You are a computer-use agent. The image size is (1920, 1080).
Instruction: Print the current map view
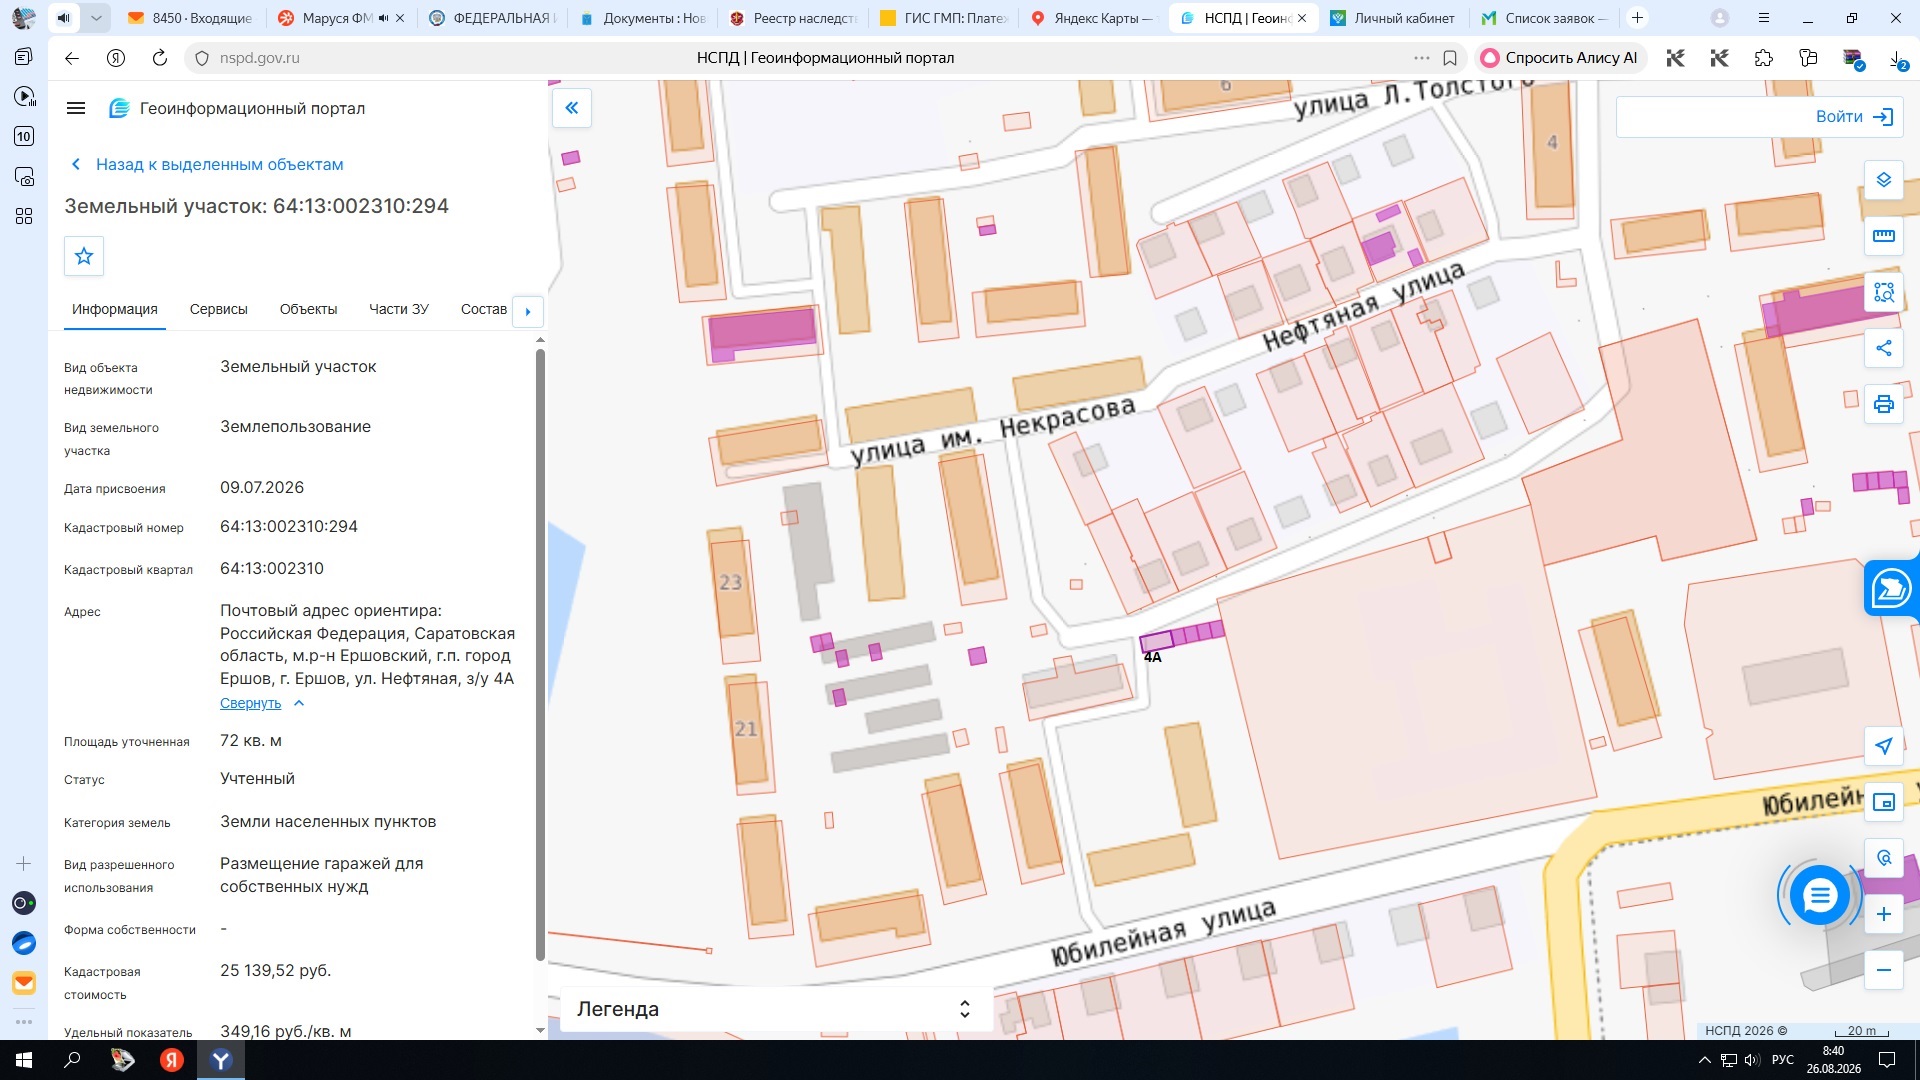coord(1884,404)
